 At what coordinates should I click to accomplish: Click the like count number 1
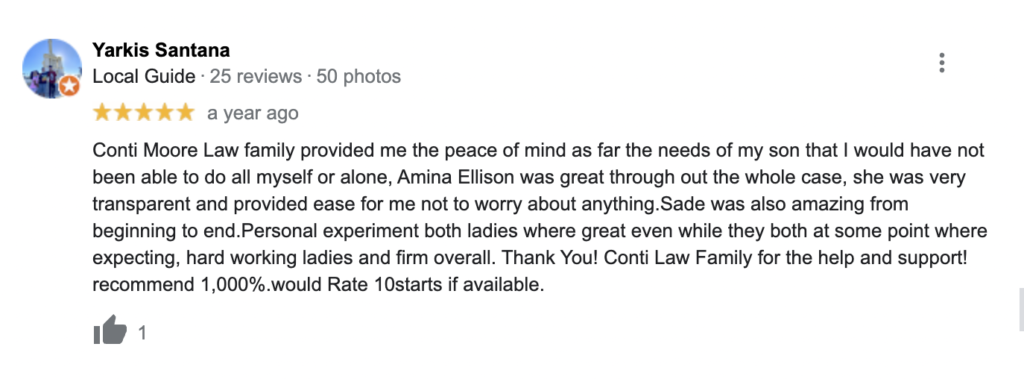142,333
